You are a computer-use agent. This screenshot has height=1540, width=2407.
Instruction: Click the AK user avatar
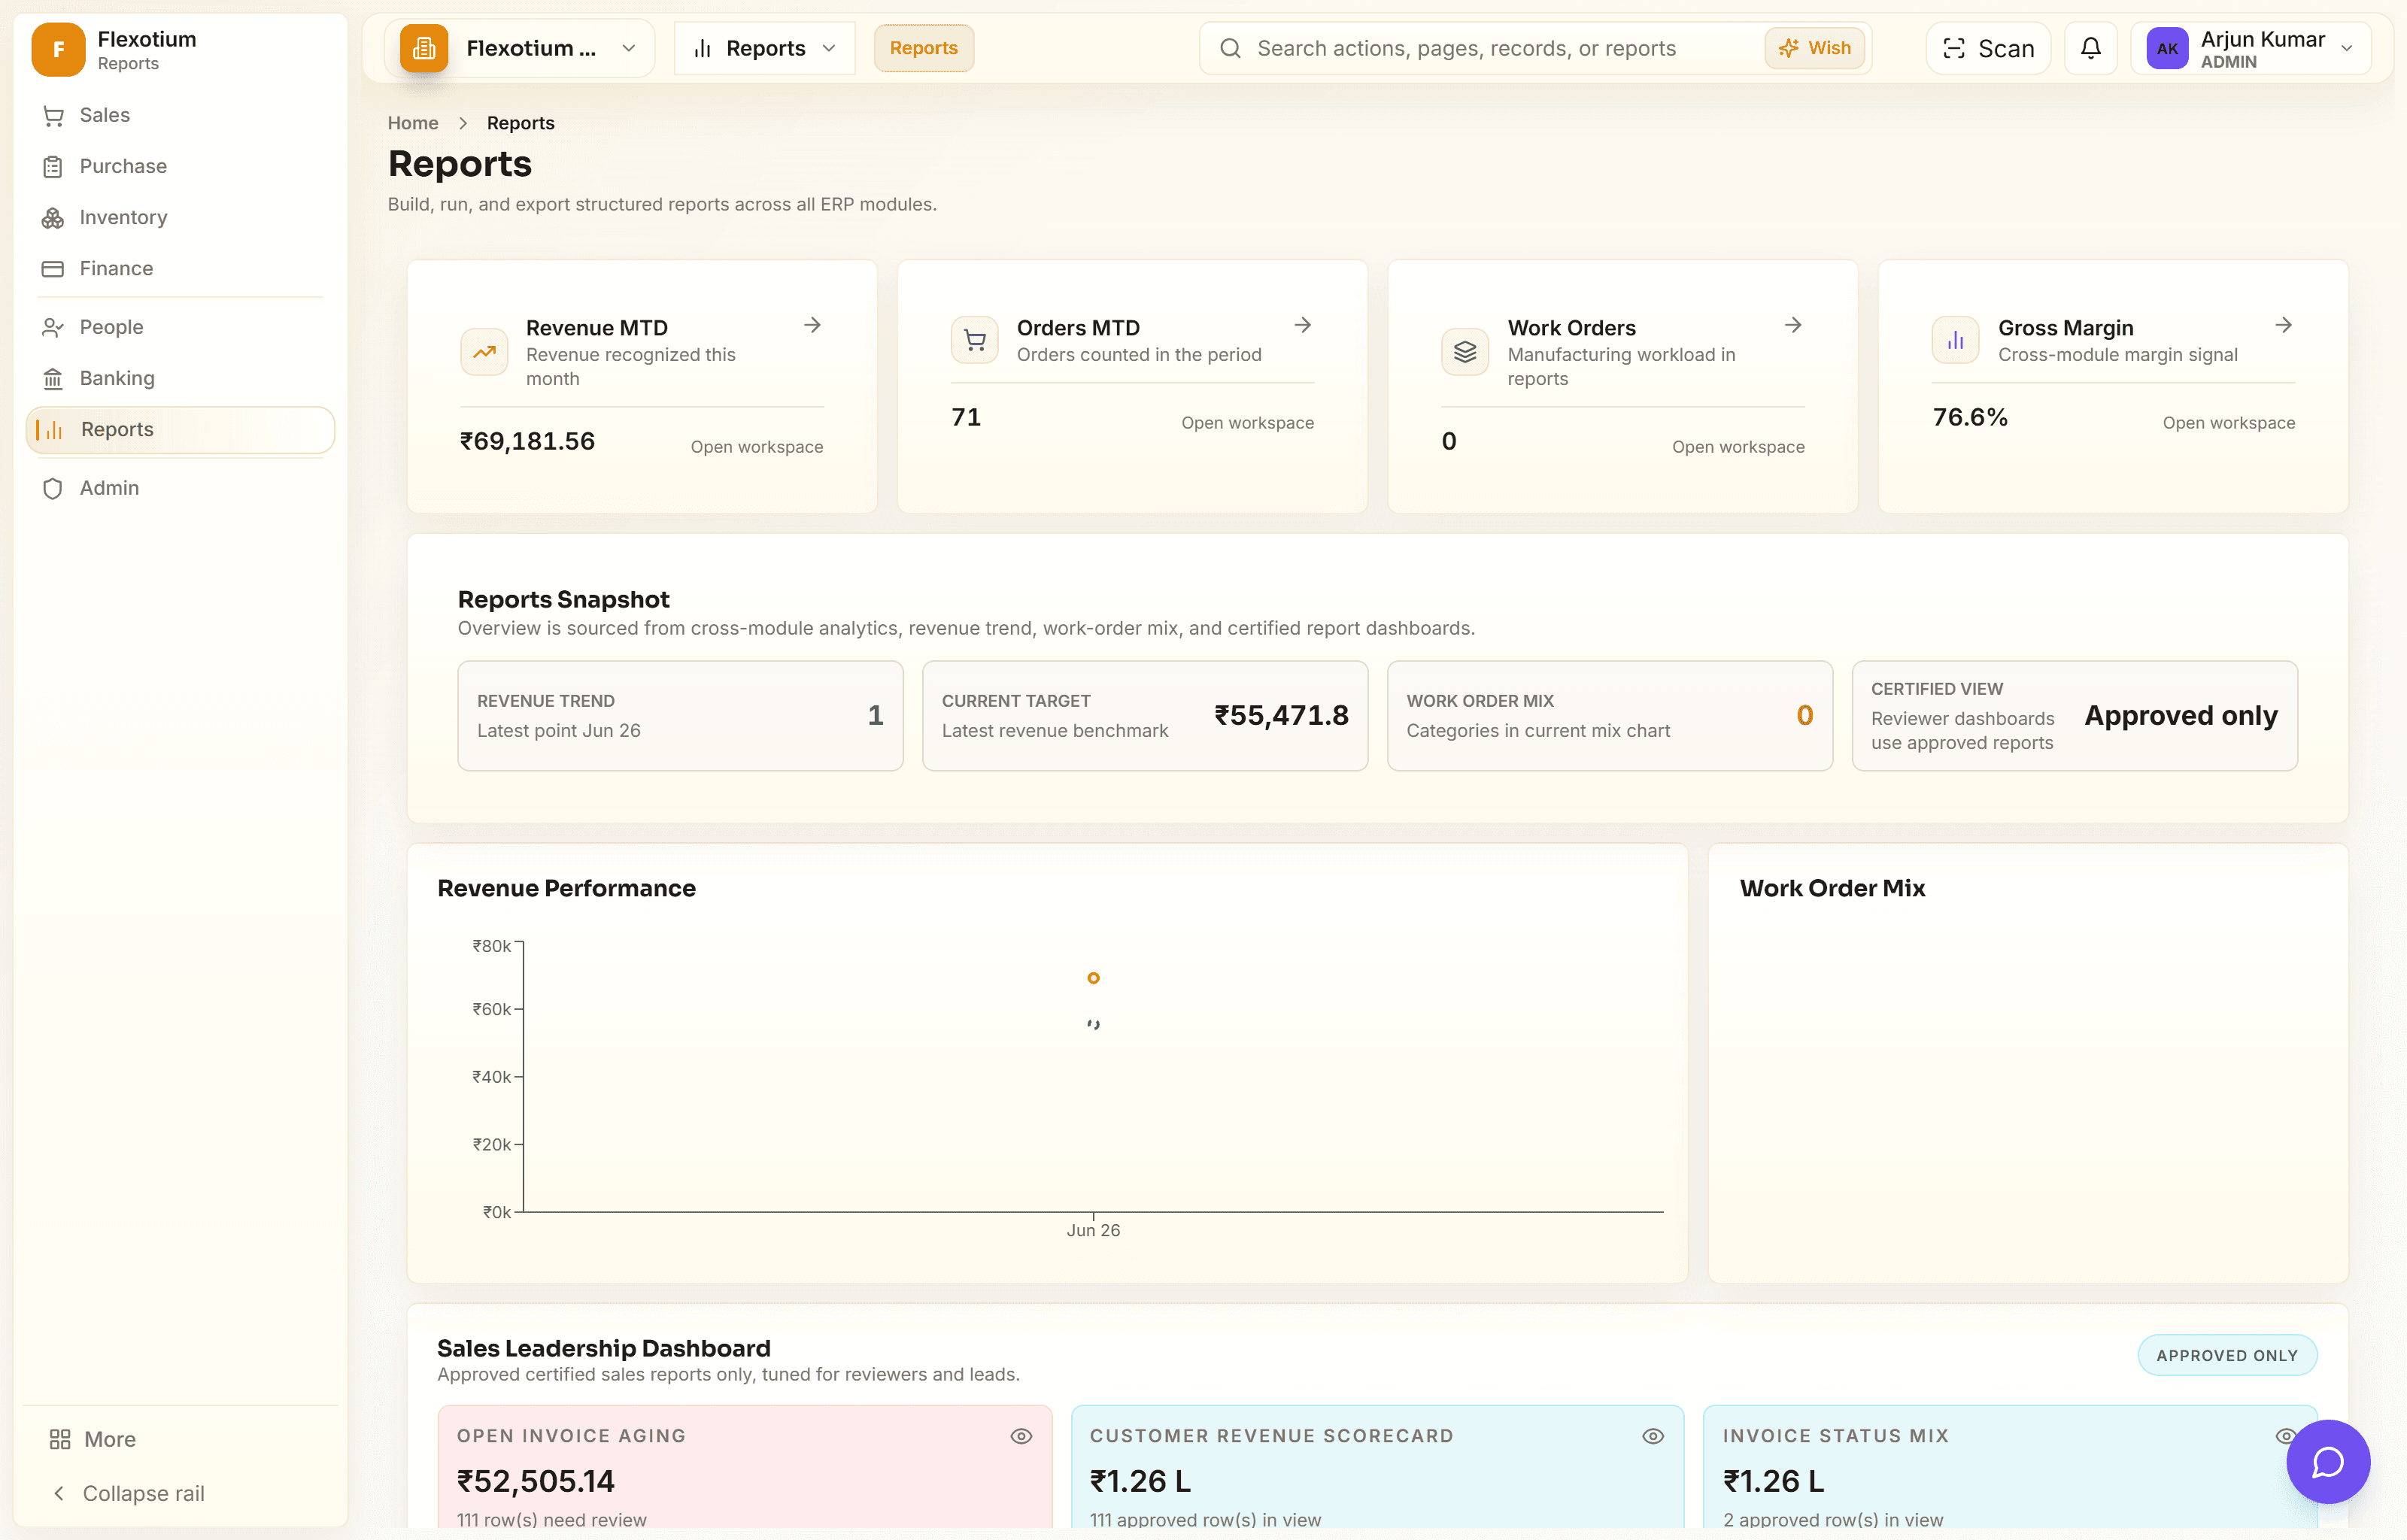click(x=2167, y=48)
